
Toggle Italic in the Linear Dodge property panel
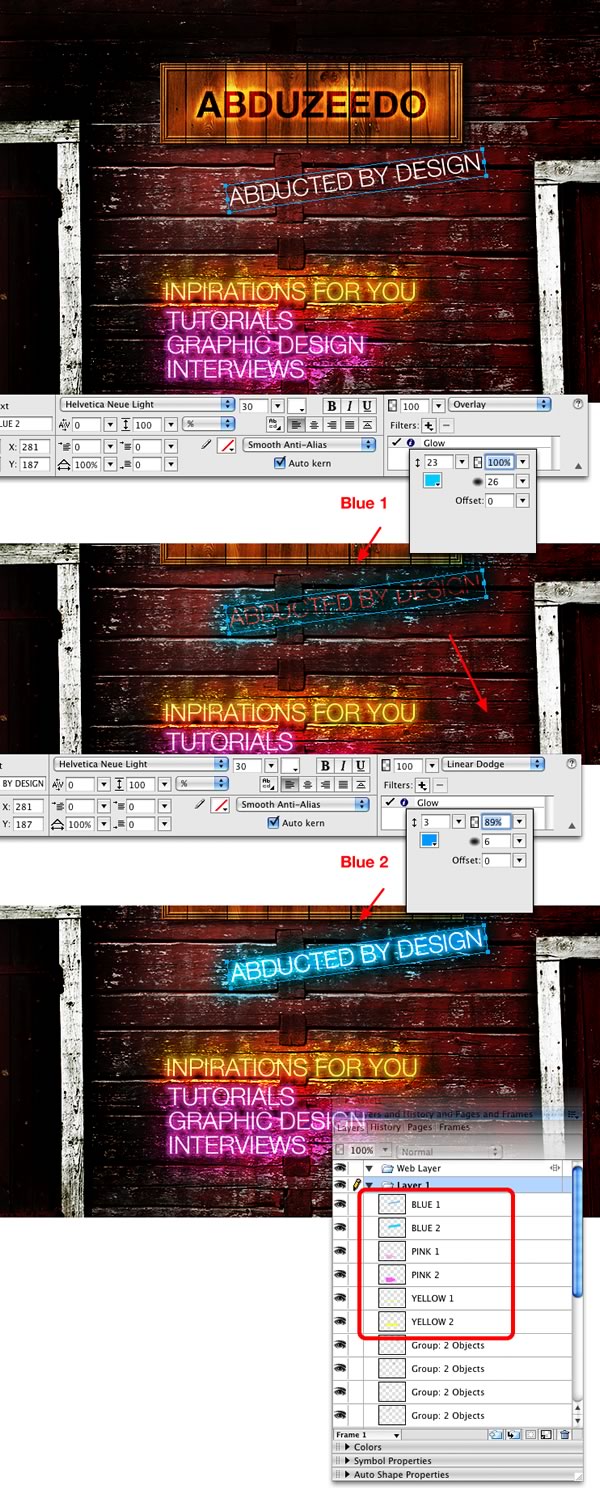point(342,765)
